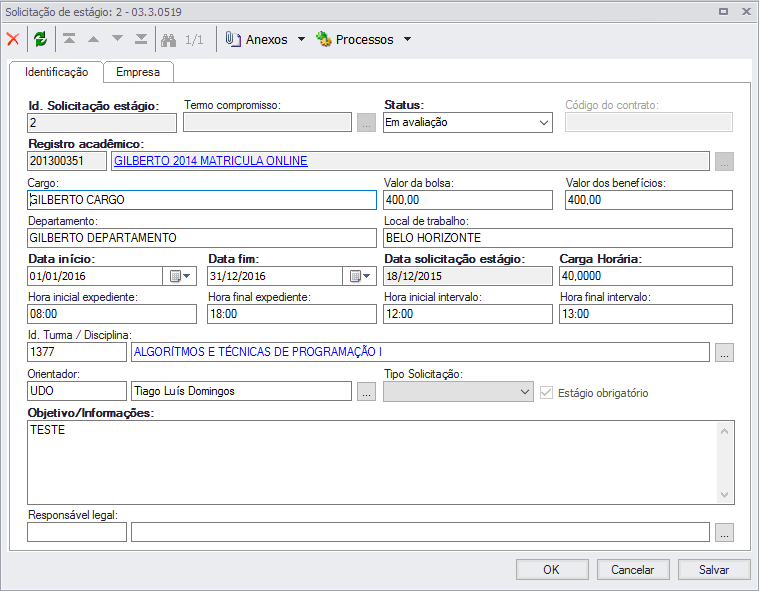This screenshot has width=759, height=591.
Task: Open Orientador lookup button
Action: [x=366, y=392]
